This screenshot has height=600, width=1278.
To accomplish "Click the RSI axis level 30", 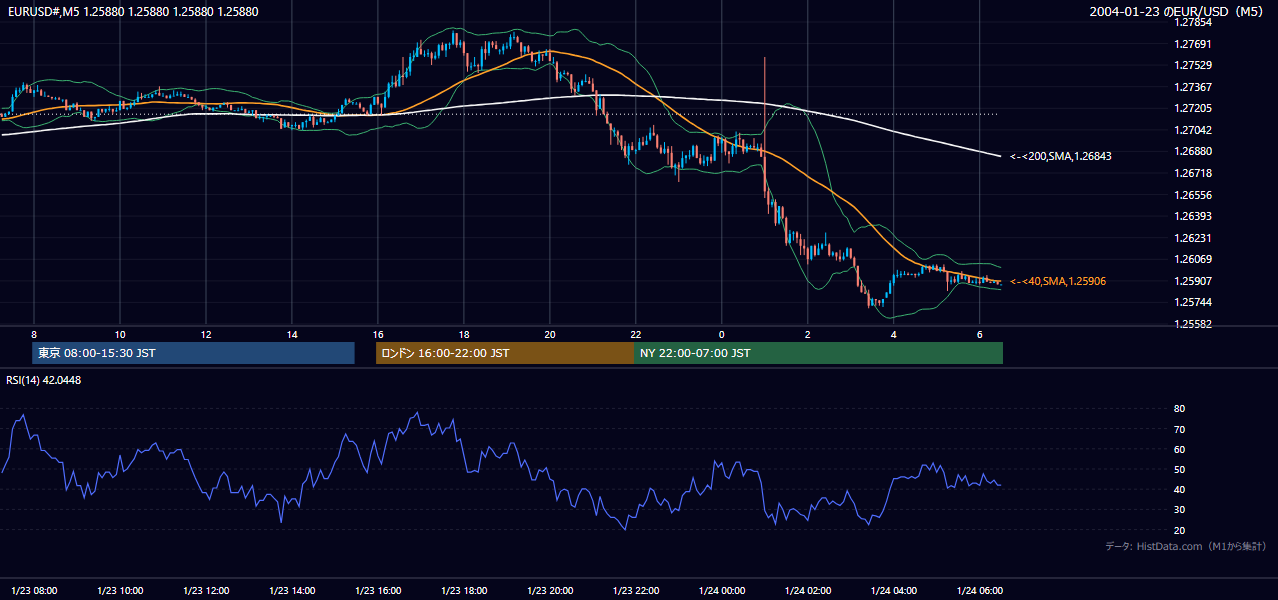I will (1179, 510).
